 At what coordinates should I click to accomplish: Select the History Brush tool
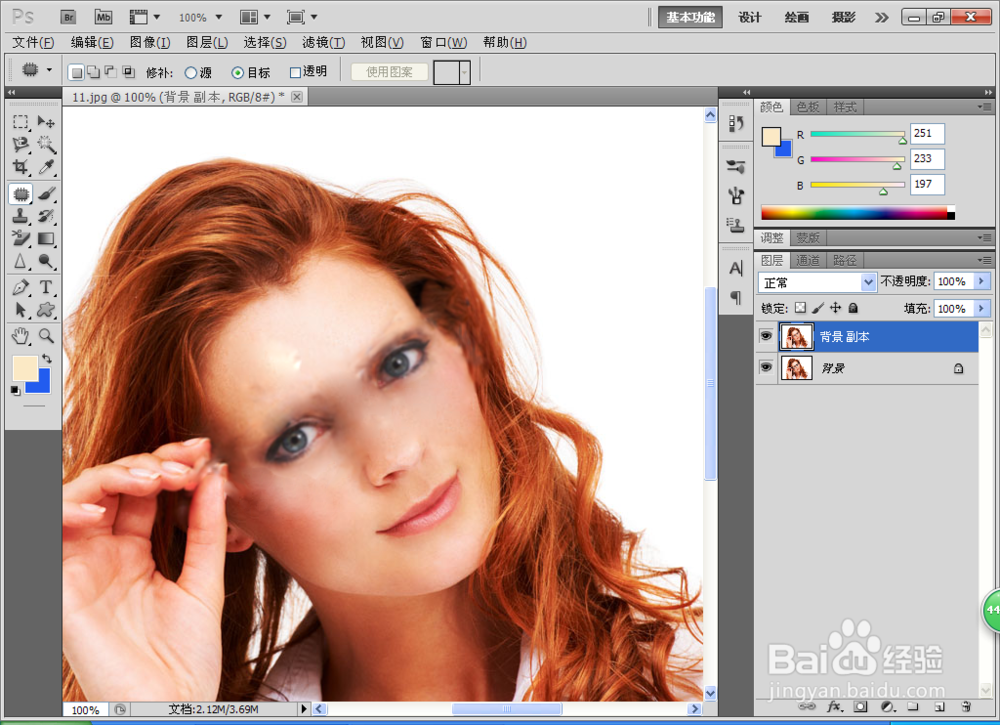46,216
